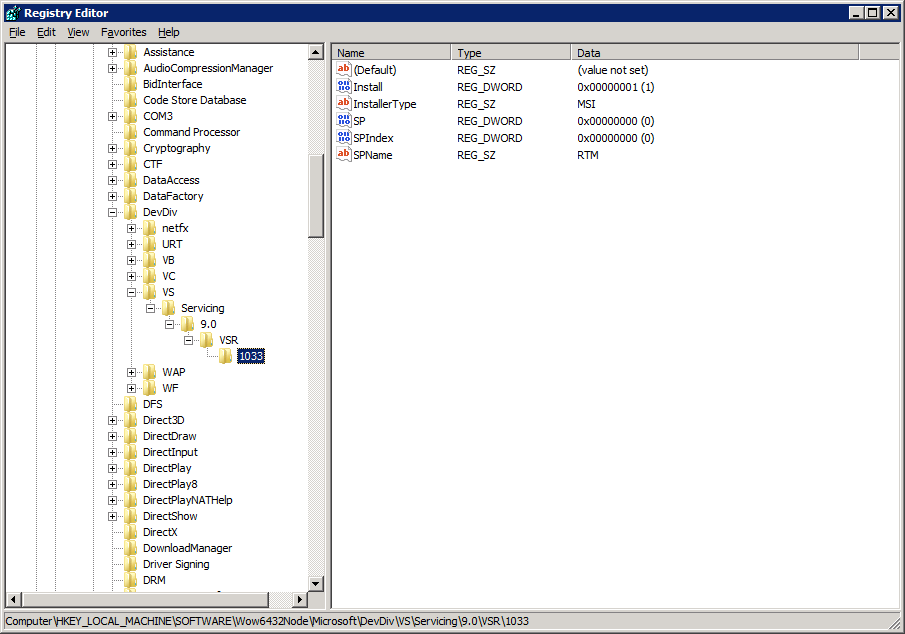Select the VC key
The height and width of the screenshot is (634, 905).
tap(169, 277)
